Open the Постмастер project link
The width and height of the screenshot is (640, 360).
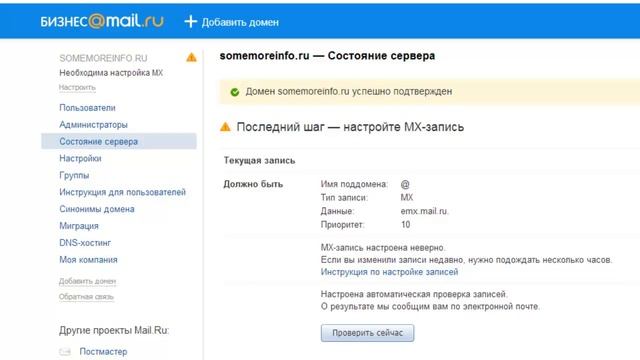tap(103, 351)
